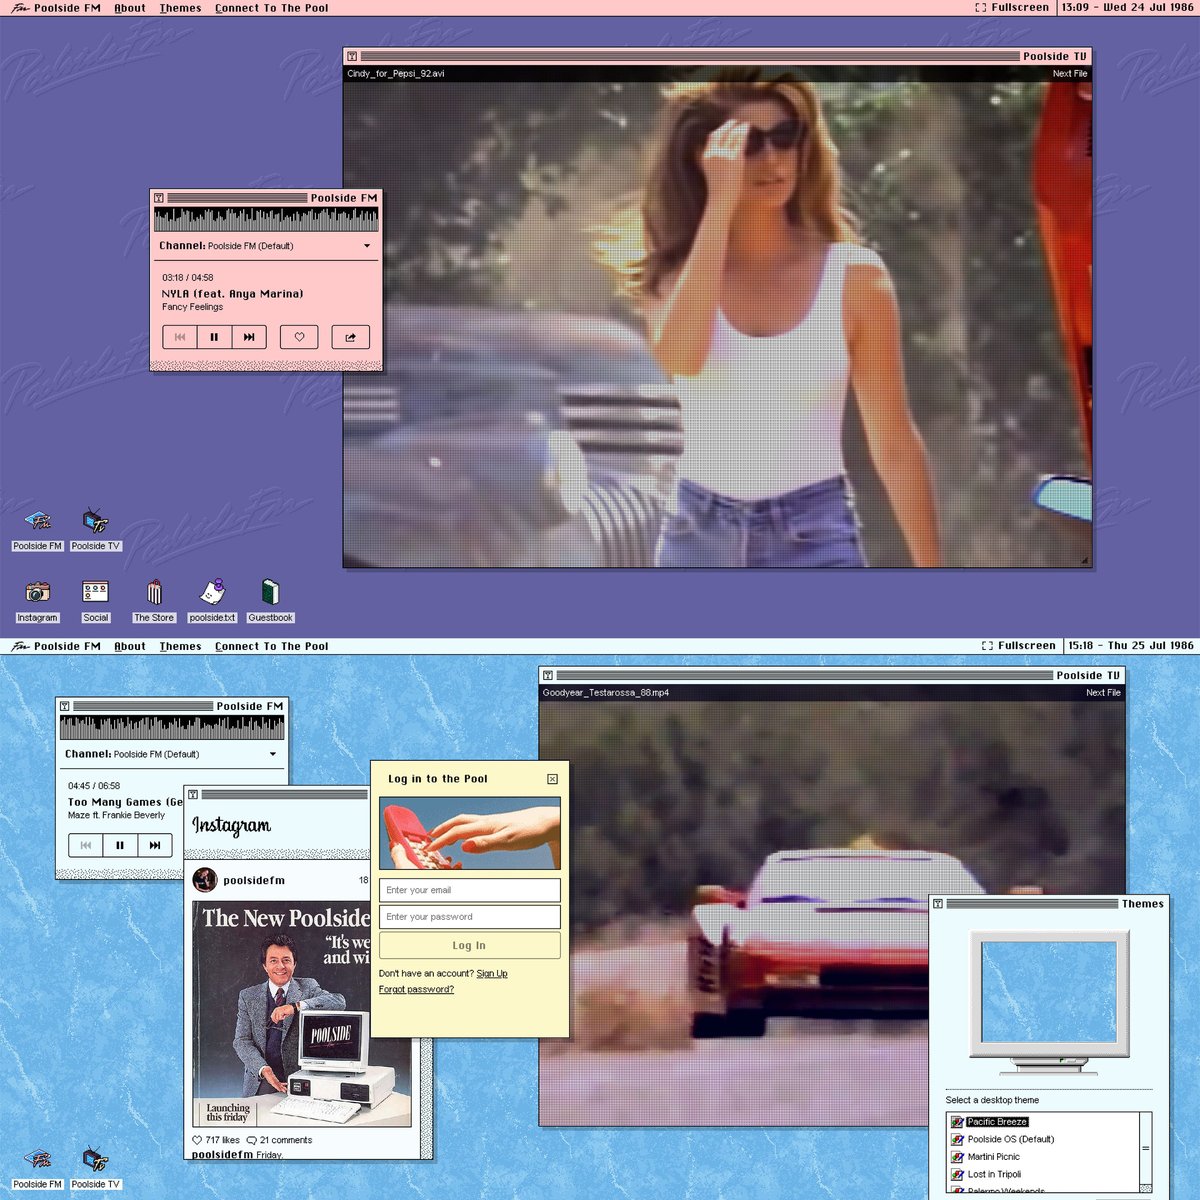Open the Instagram desktop icon
1200x1200 pixels.
click(37, 593)
